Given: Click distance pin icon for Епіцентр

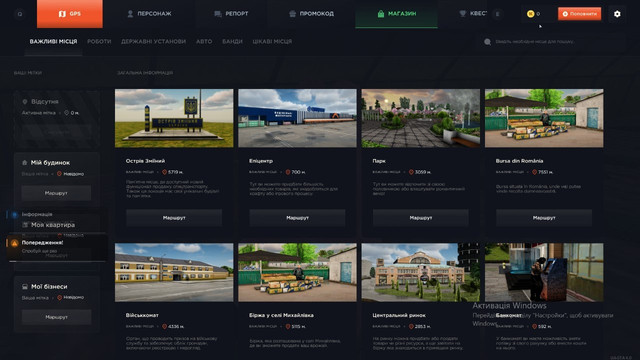Looking at the screenshot, I should point(288,172).
